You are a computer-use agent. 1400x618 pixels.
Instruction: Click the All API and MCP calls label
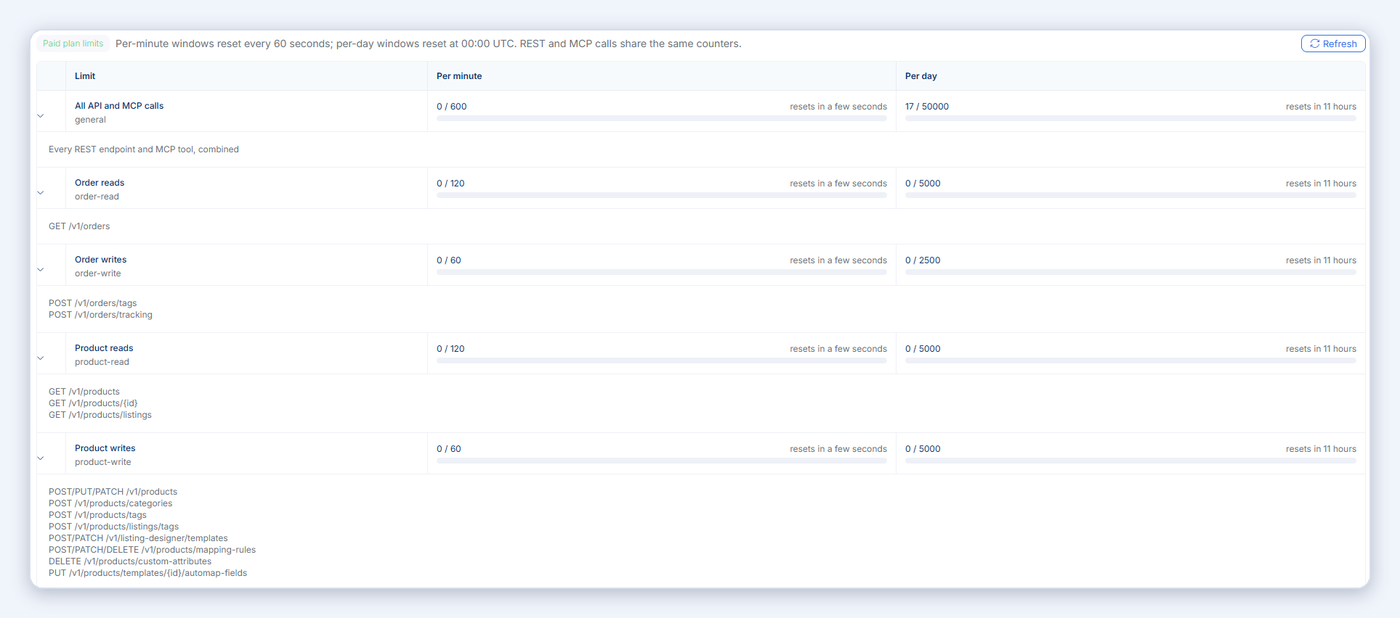[x=119, y=106]
